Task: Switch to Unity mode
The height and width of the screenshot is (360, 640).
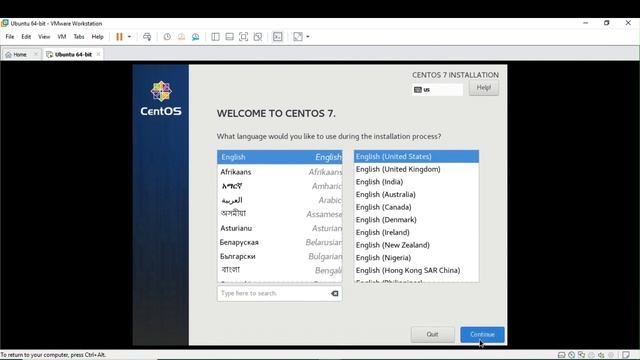Action: click(258, 37)
